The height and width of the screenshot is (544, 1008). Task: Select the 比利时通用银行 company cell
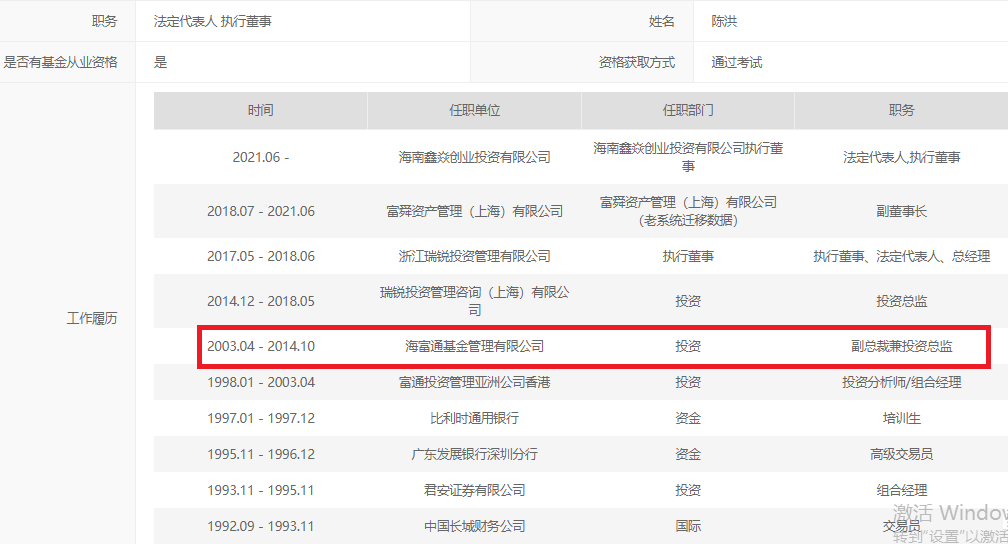474,418
